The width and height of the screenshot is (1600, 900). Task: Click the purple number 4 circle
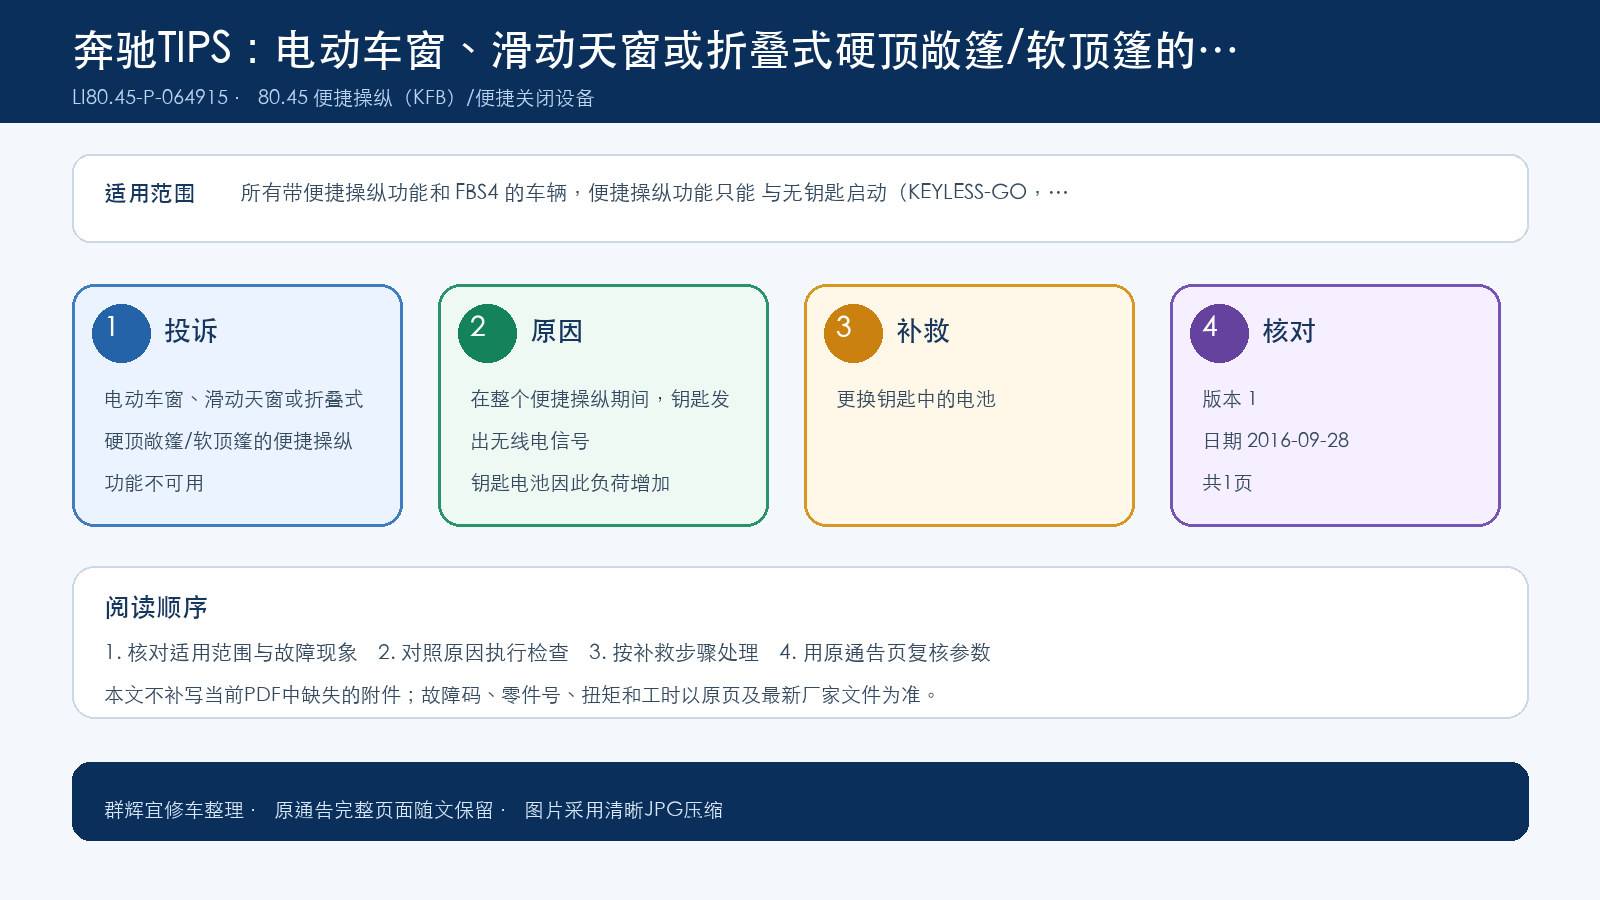point(1219,333)
